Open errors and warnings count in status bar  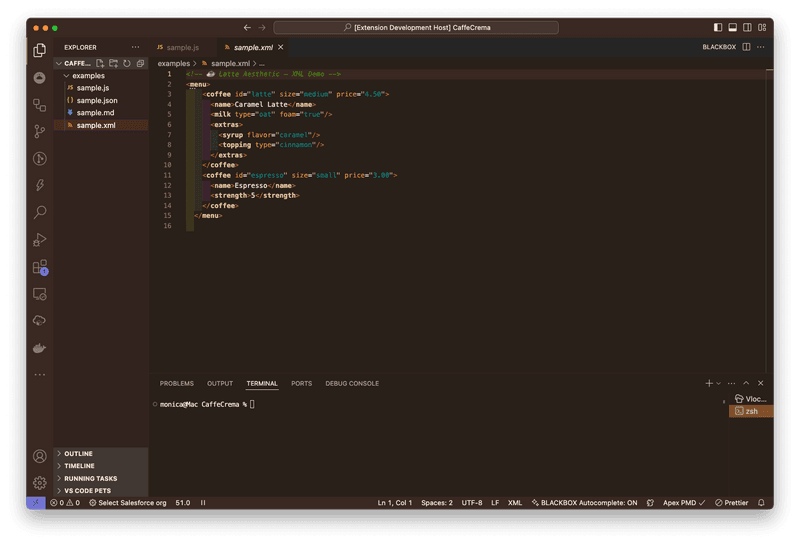click(65, 503)
